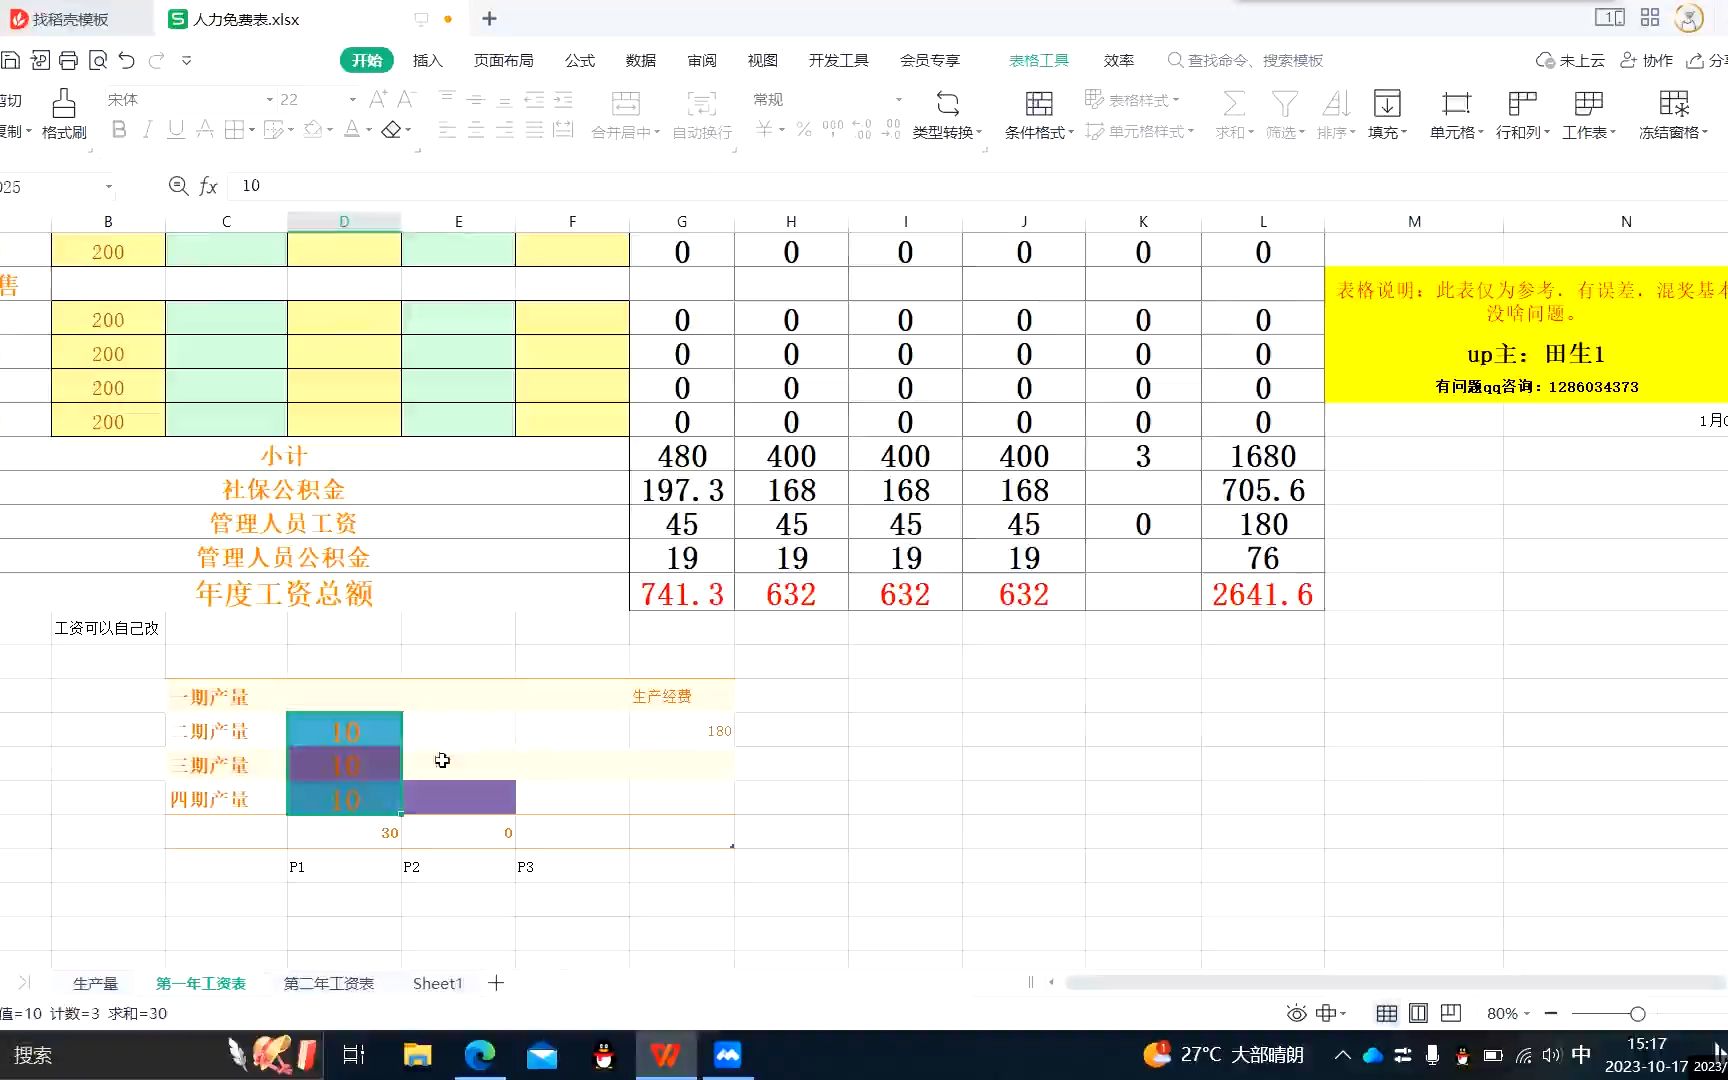Image resolution: width=1728 pixels, height=1080 pixels.
Task: Click the Redo arrow
Action: tap(156, 61)
